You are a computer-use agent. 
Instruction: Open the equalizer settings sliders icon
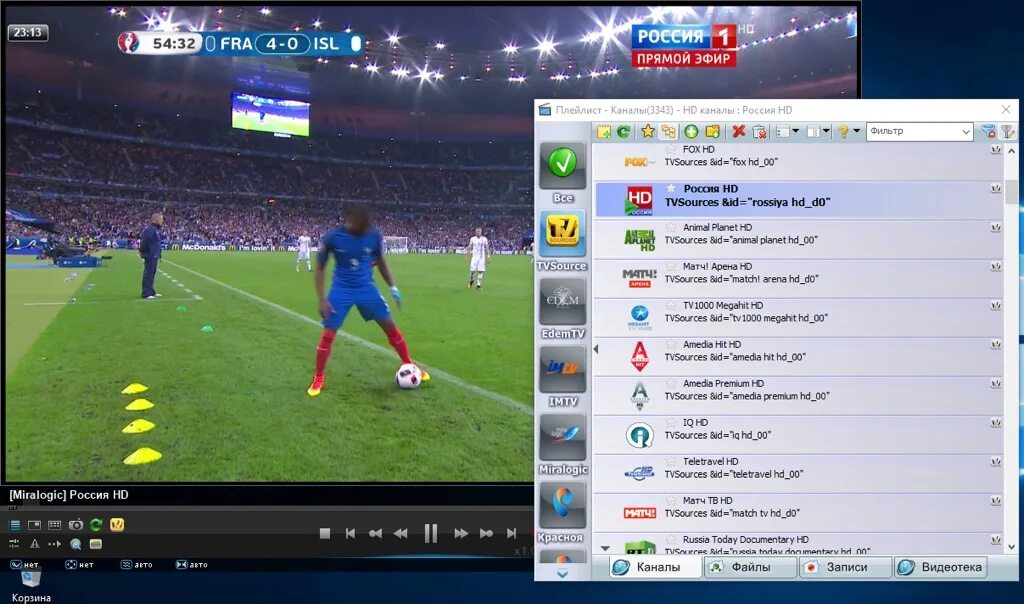click(14, 543)
